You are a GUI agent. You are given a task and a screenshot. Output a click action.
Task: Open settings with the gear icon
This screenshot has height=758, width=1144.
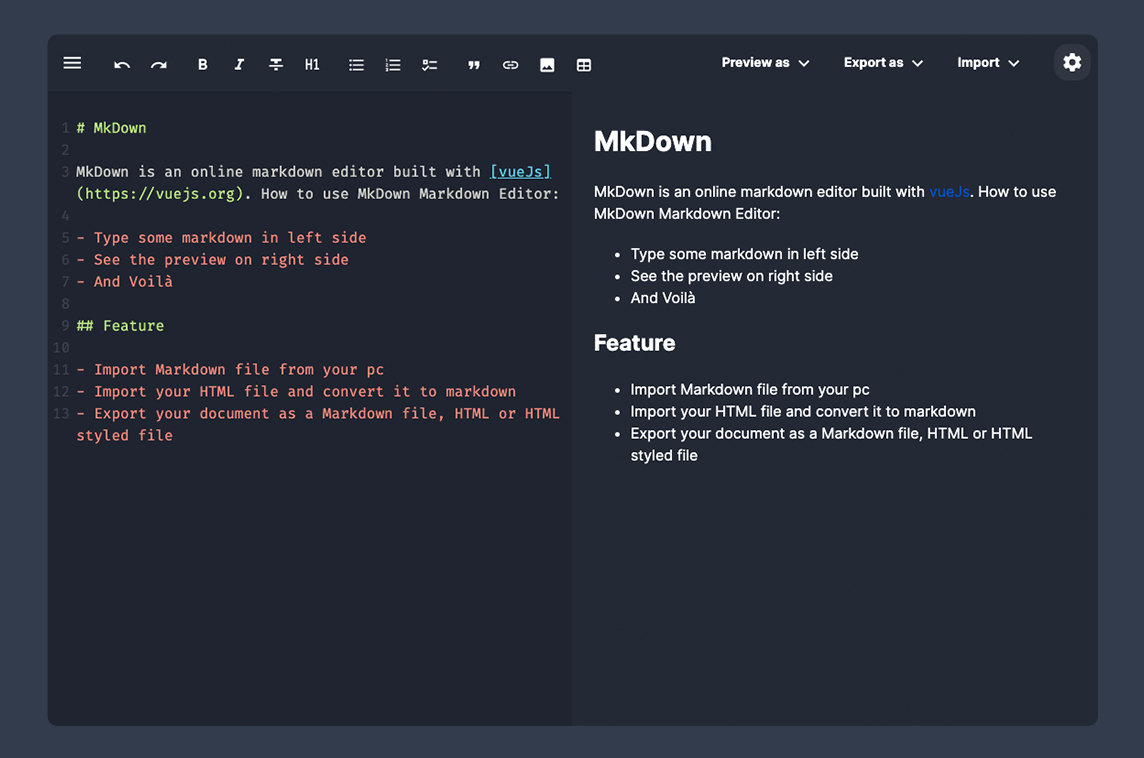pos(1072,63)
